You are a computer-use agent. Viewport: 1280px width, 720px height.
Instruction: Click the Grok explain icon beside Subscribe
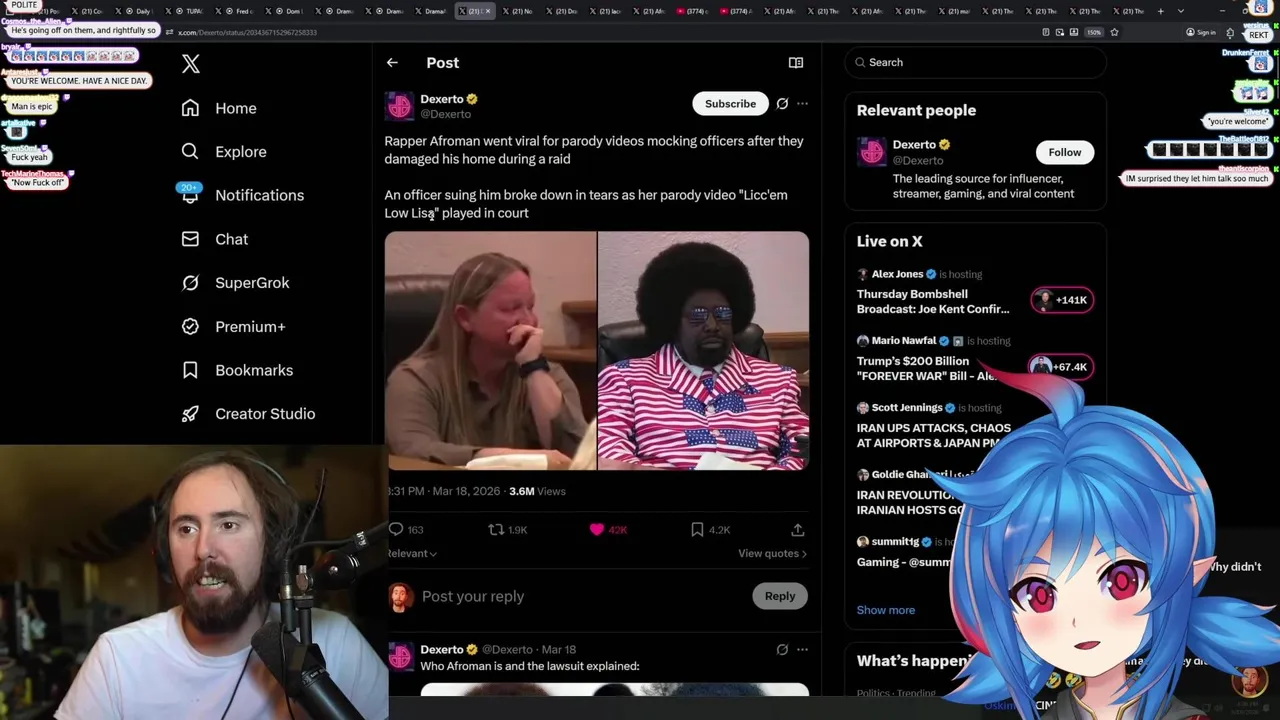782,104
